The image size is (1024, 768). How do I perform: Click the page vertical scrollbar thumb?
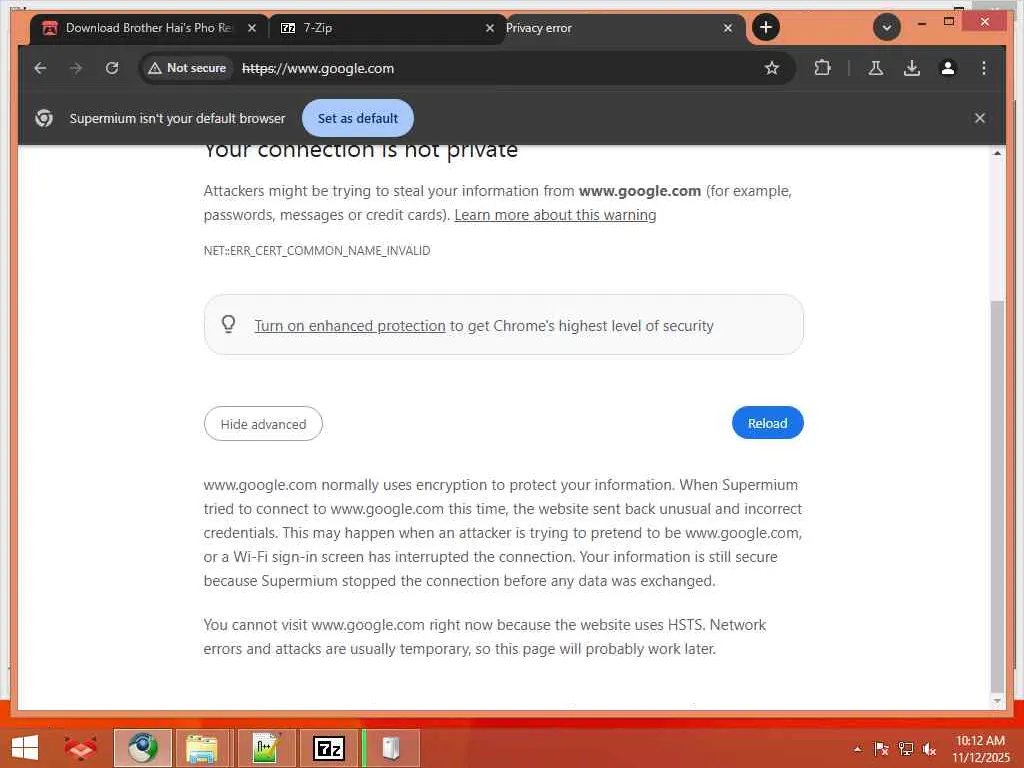tap(997, 496)
